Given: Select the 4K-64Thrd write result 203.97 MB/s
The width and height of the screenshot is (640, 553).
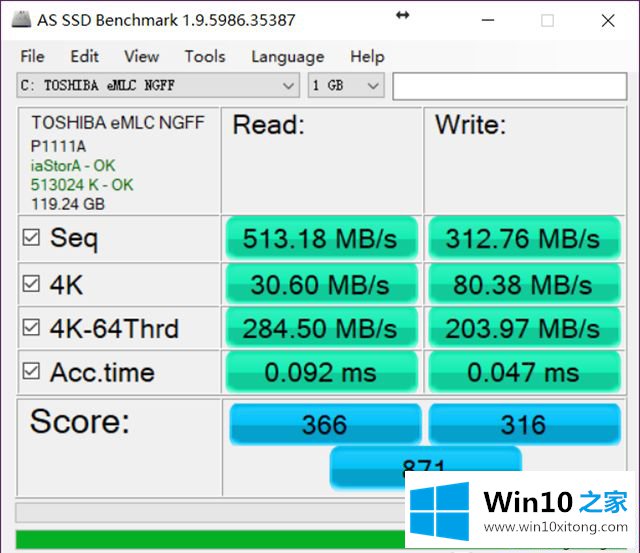Looking at the screenshot, I should [524, 329].
